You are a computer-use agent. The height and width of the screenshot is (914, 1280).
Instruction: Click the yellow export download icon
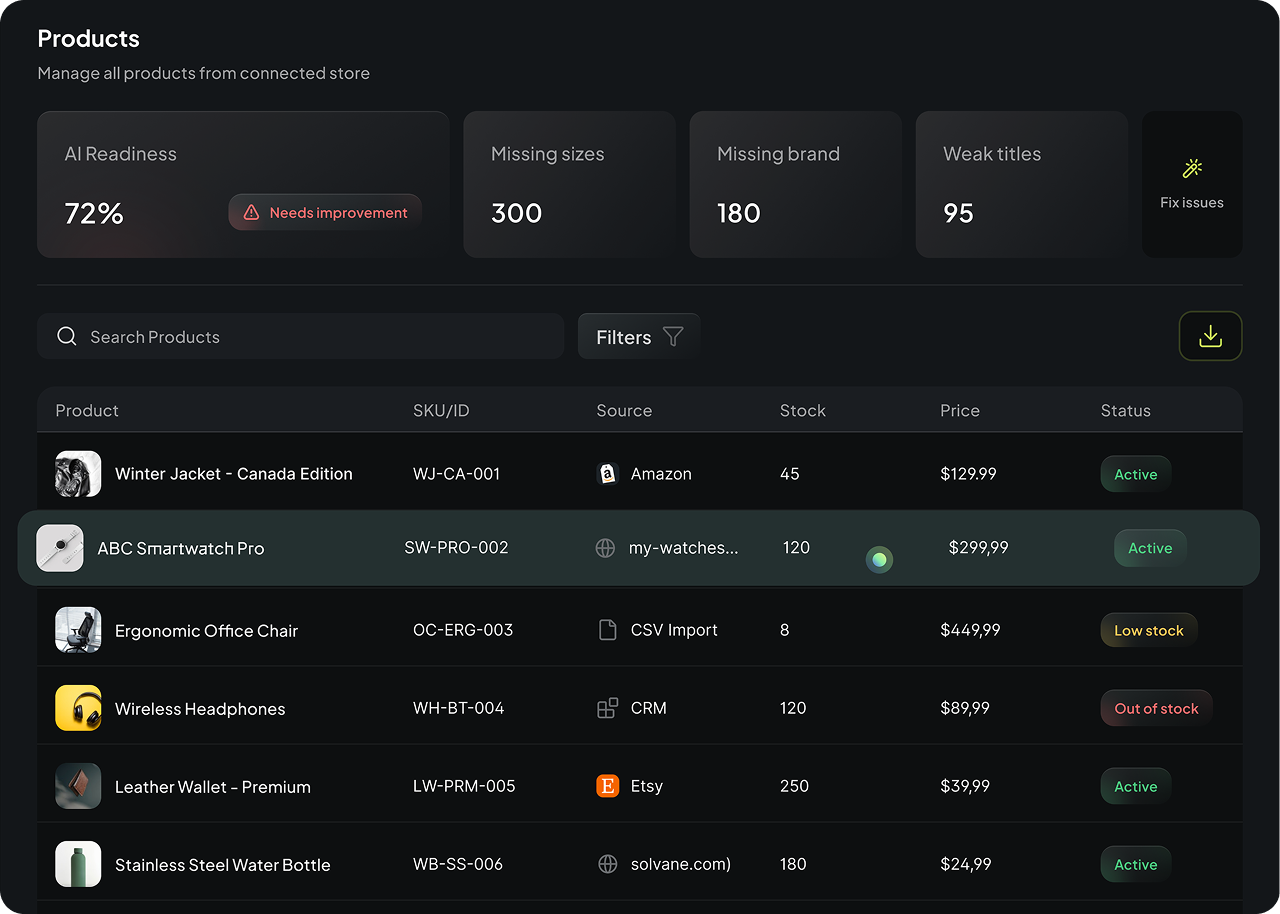point(1210,336)
